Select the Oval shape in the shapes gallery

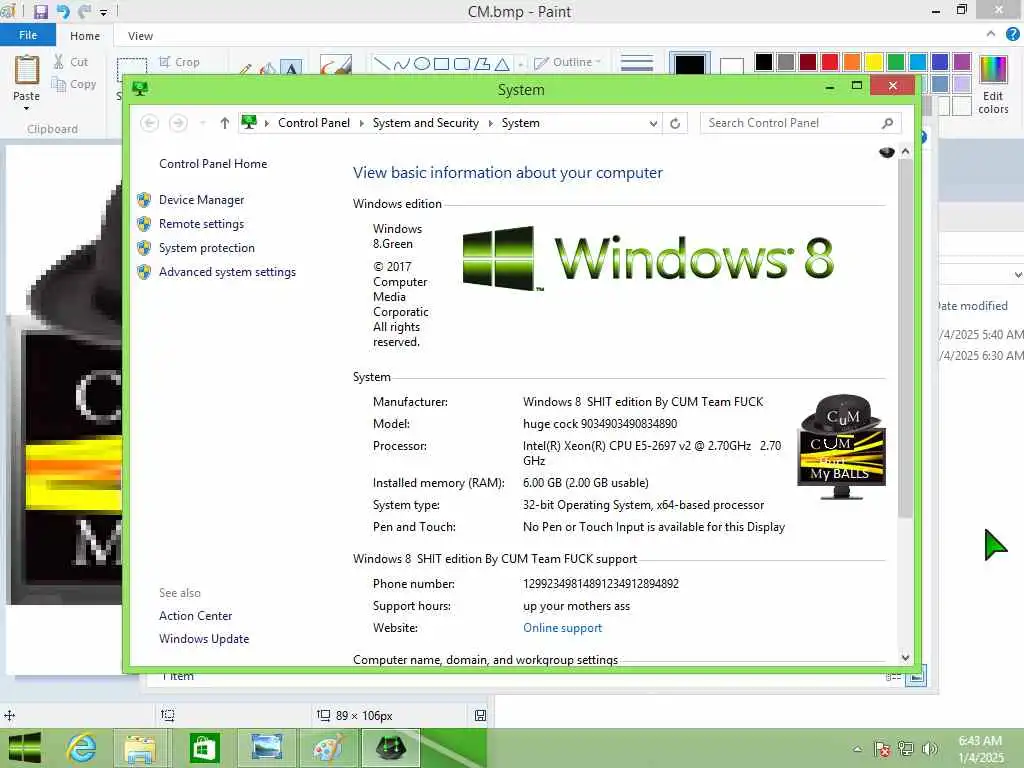422,63
